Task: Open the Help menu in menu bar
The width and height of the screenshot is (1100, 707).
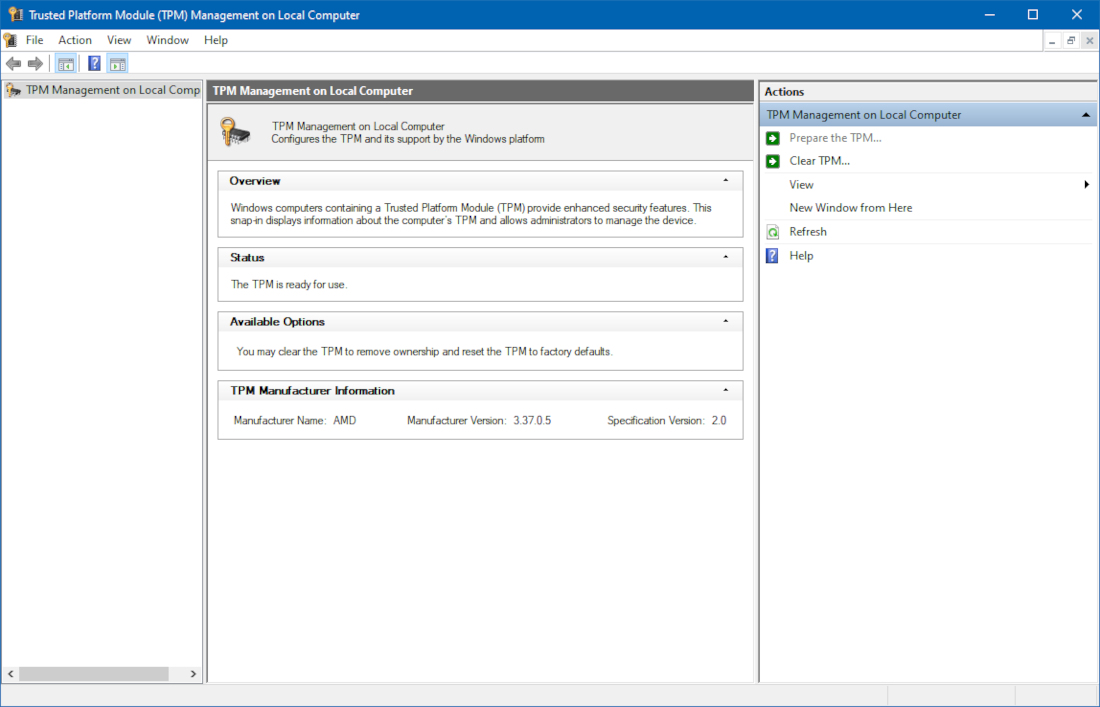Action: 216,40
